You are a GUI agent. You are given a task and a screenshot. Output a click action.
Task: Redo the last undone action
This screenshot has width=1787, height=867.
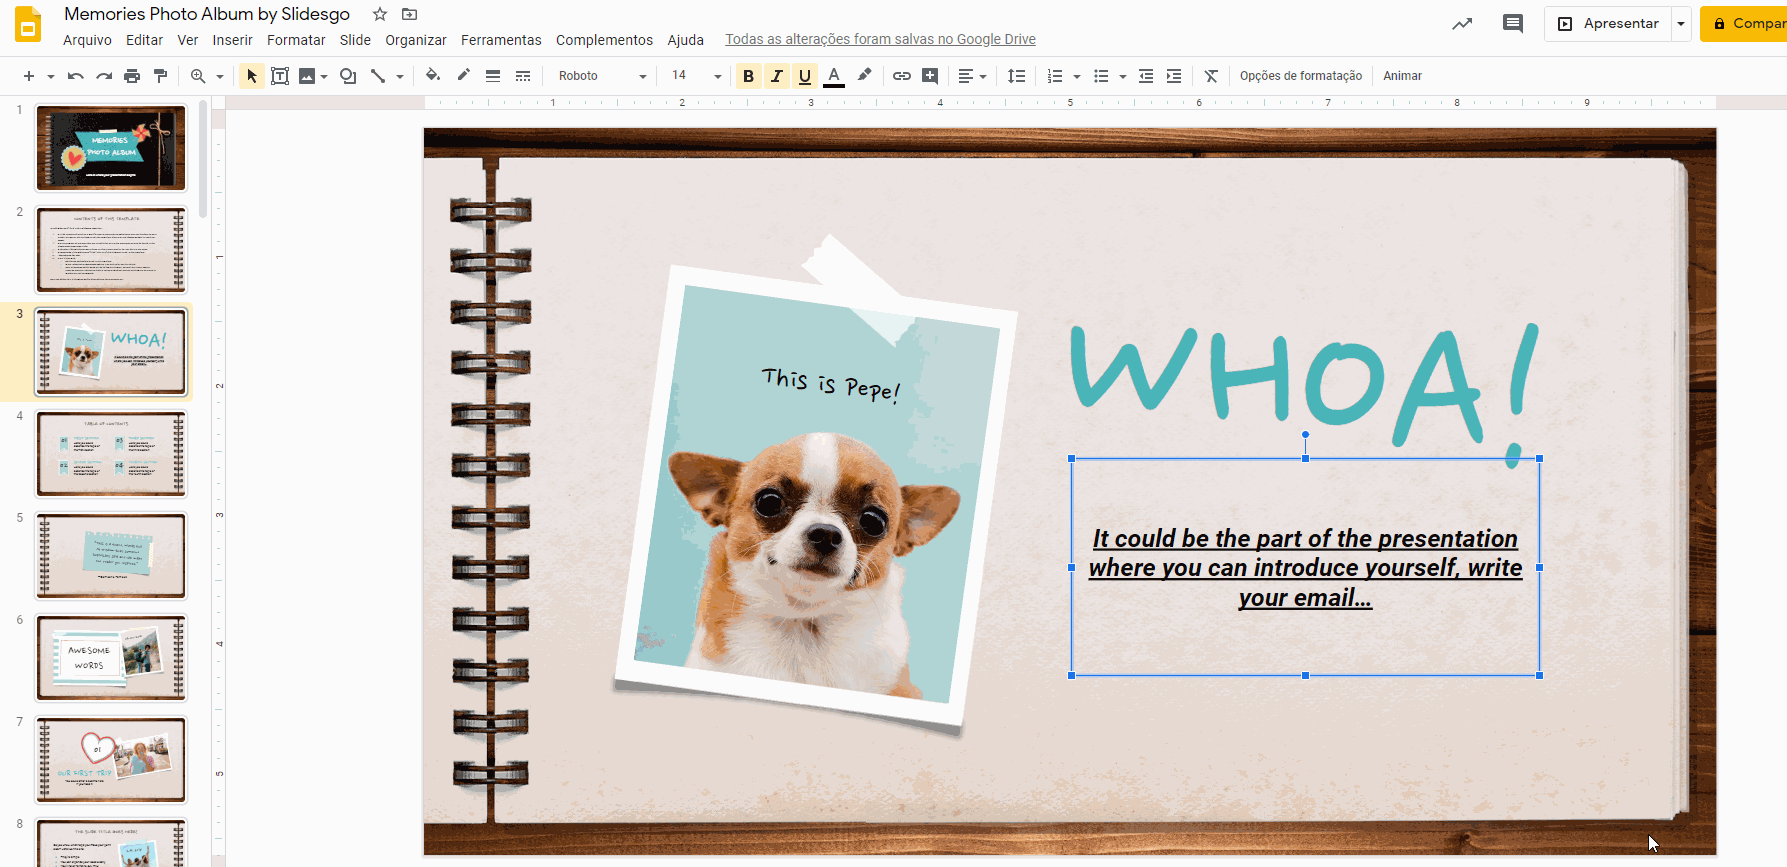point(104,76)
